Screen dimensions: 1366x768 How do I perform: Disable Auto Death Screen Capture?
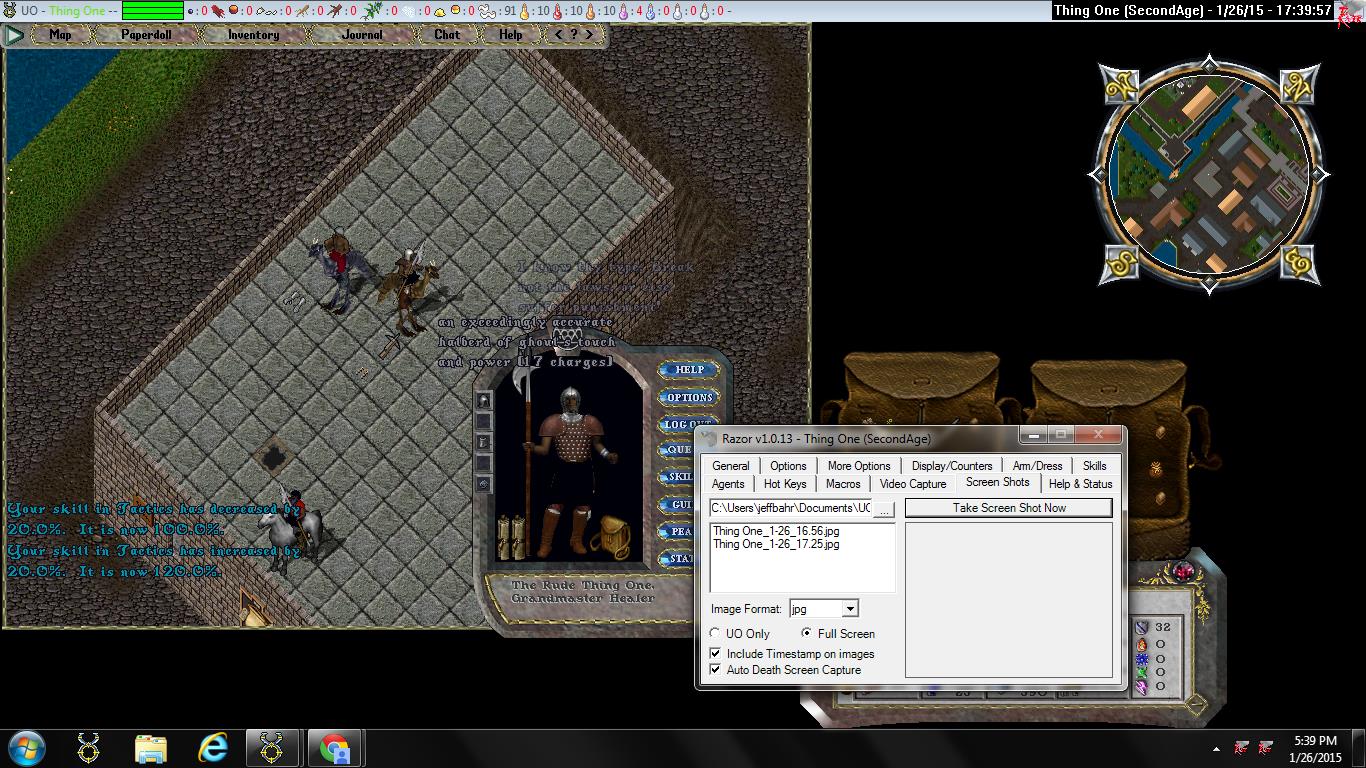[715, 670]
